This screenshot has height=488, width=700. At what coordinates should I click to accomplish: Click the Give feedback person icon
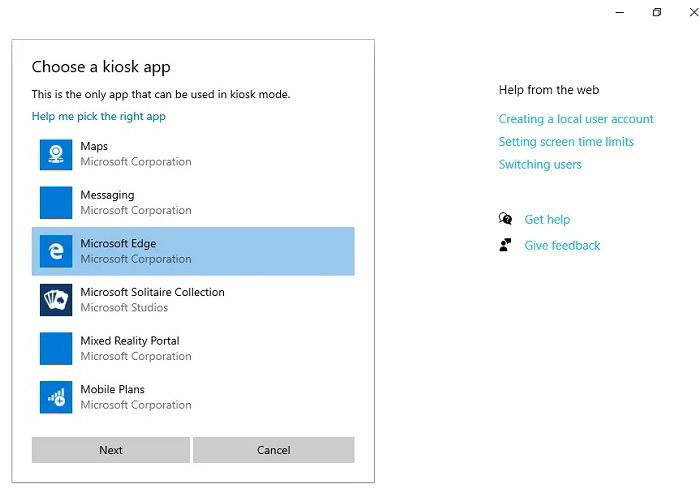[505, 245]
